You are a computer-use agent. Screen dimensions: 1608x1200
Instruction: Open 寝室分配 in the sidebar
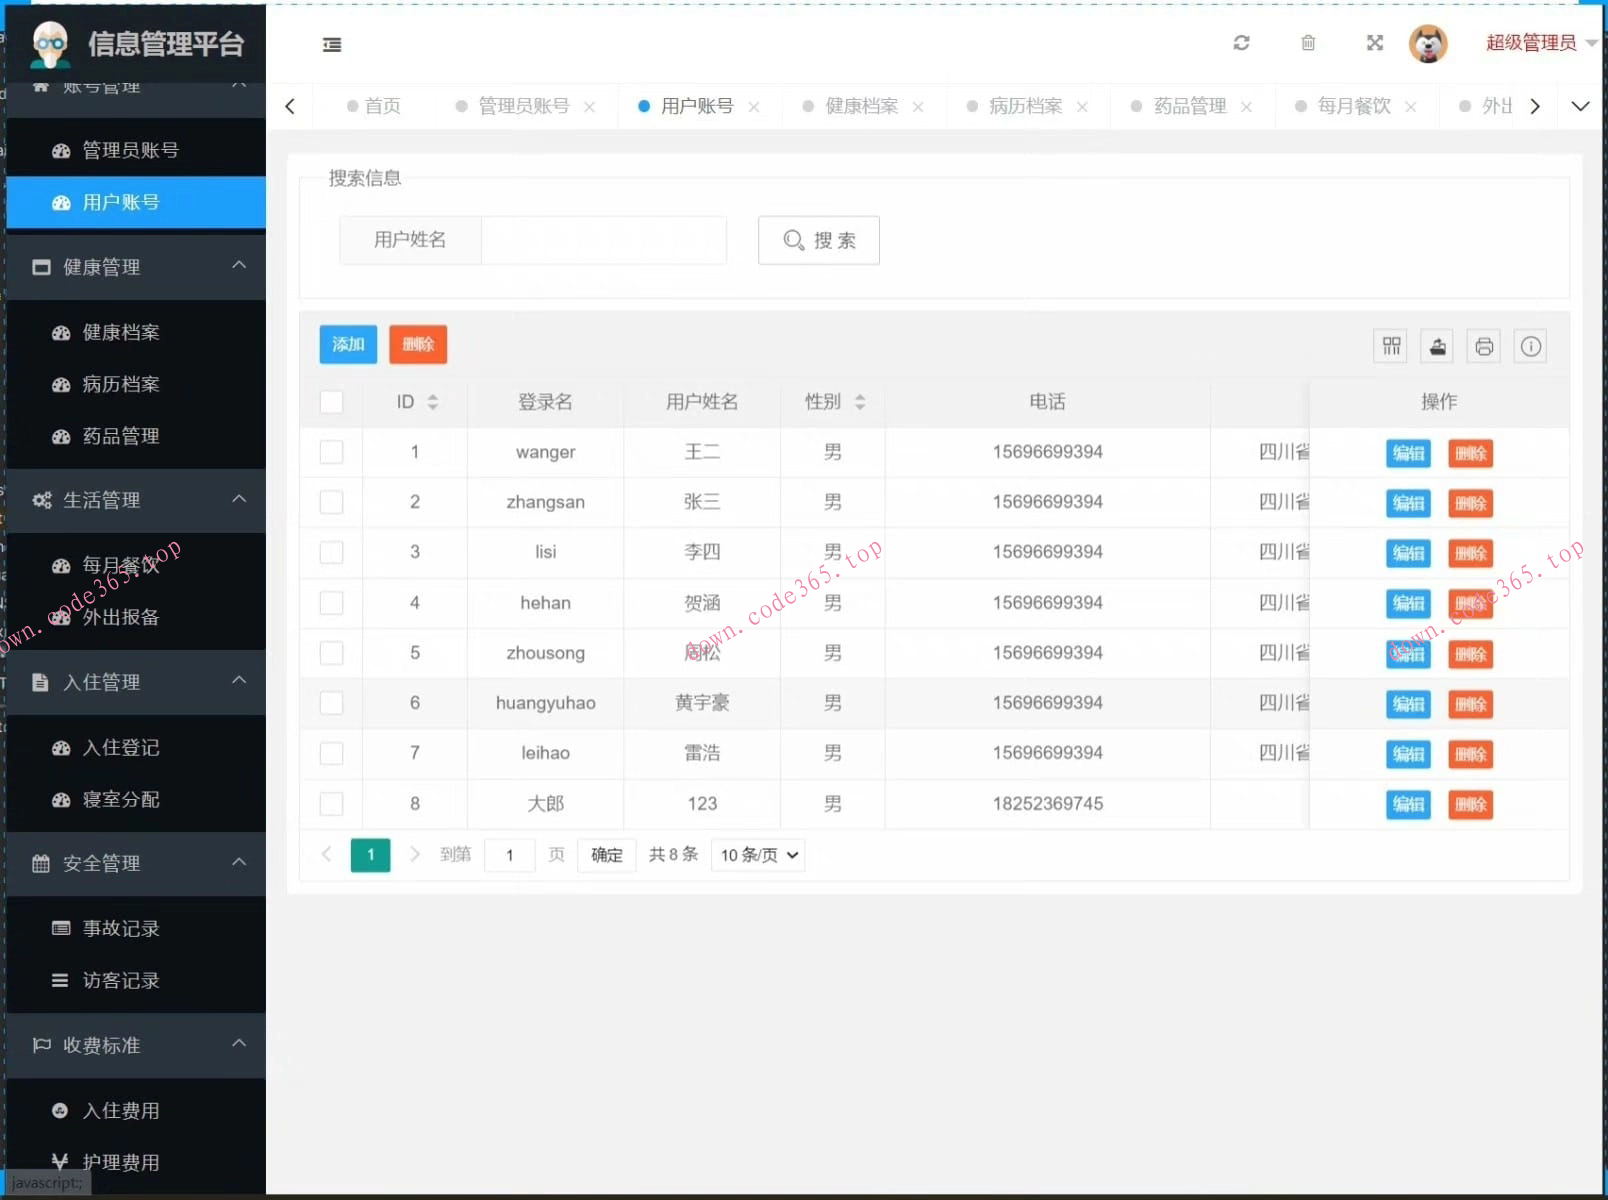(121, 799)
